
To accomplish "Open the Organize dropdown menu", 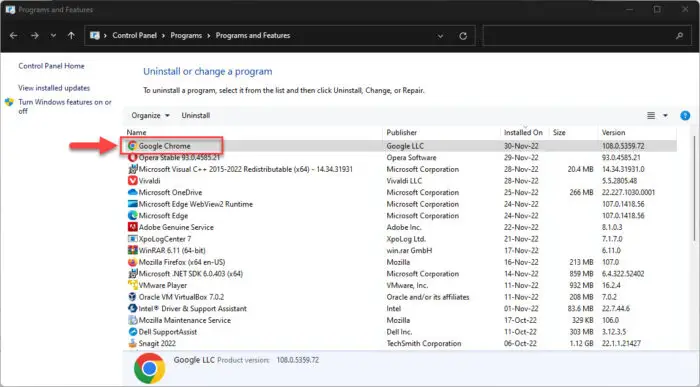I will click(x=150, y=116).
